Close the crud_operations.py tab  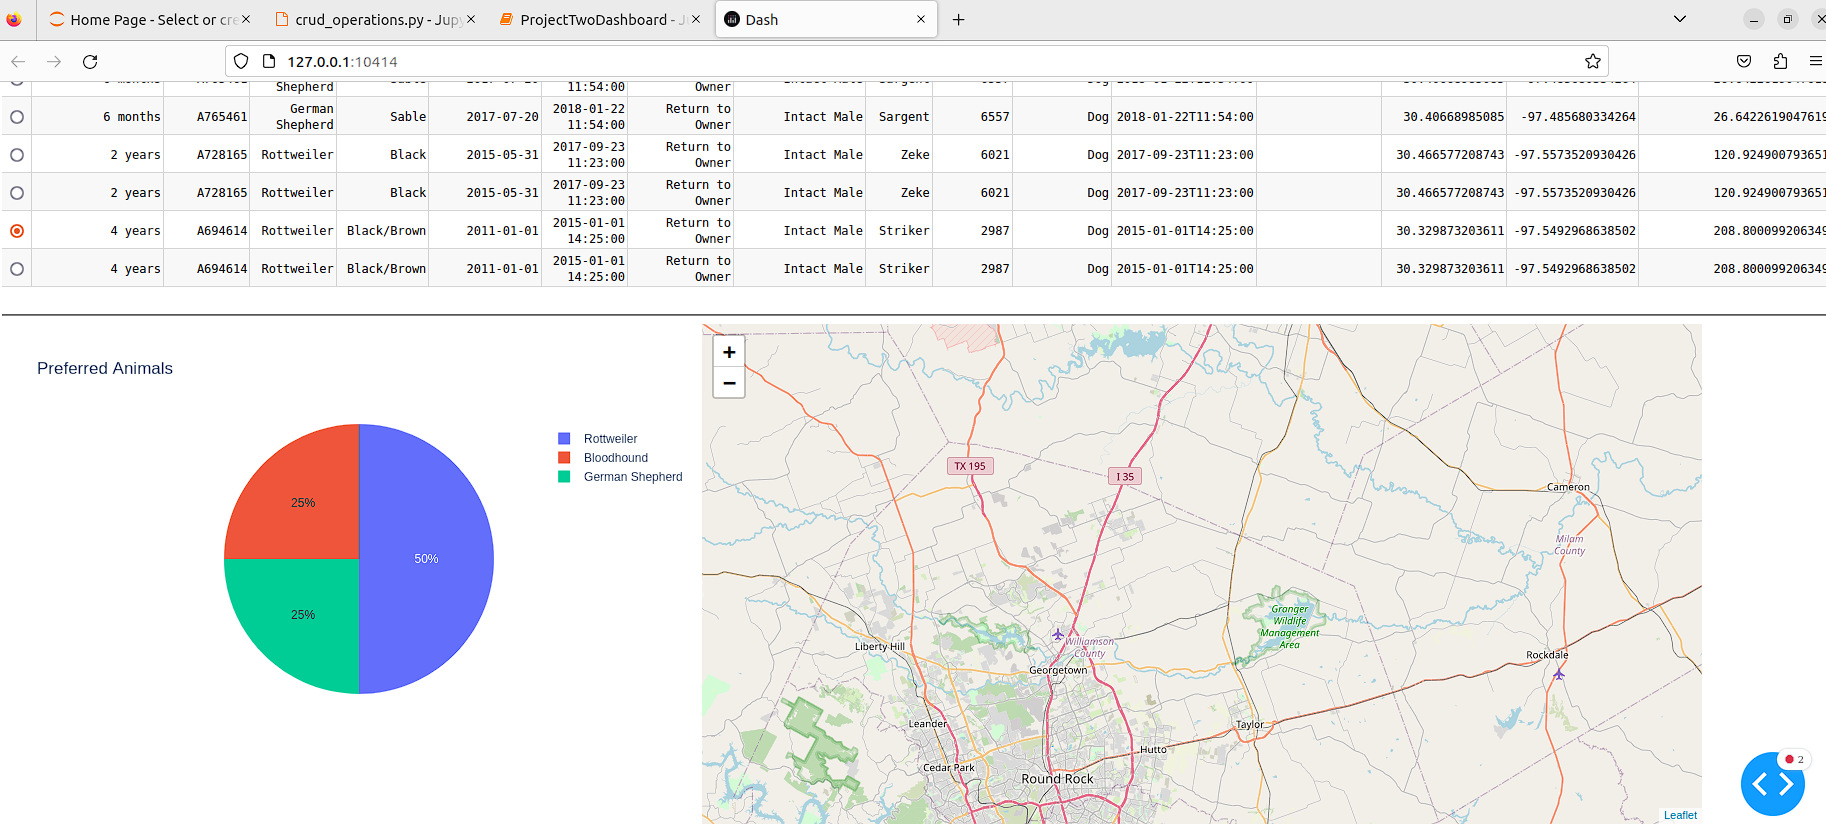pos(471,19)
